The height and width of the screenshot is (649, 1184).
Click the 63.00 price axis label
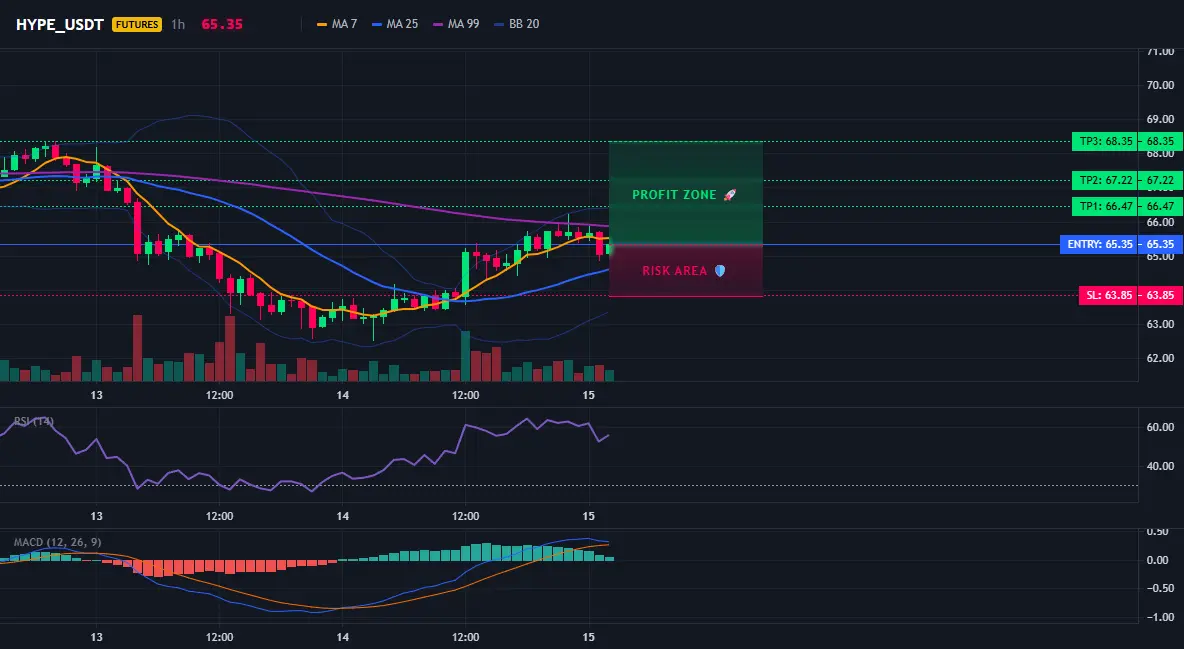[x=1160, y=324]
